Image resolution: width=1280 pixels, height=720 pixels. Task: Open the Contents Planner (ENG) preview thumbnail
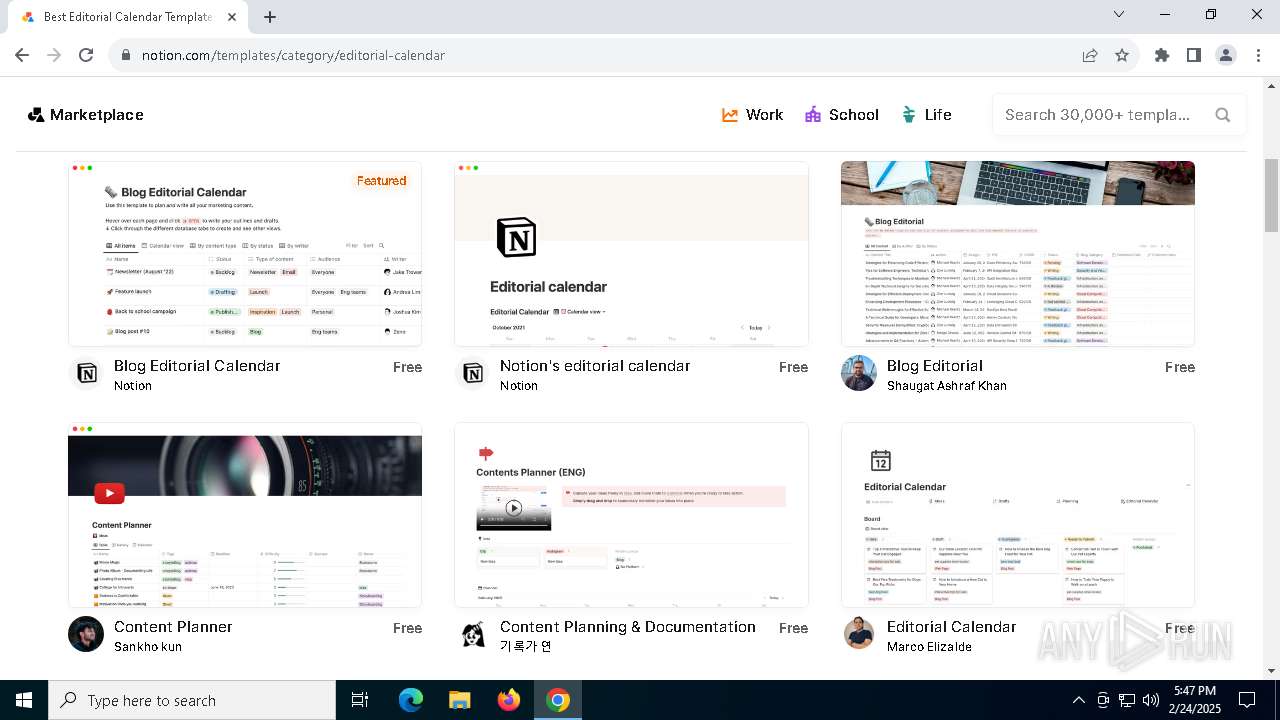(631, 515)
